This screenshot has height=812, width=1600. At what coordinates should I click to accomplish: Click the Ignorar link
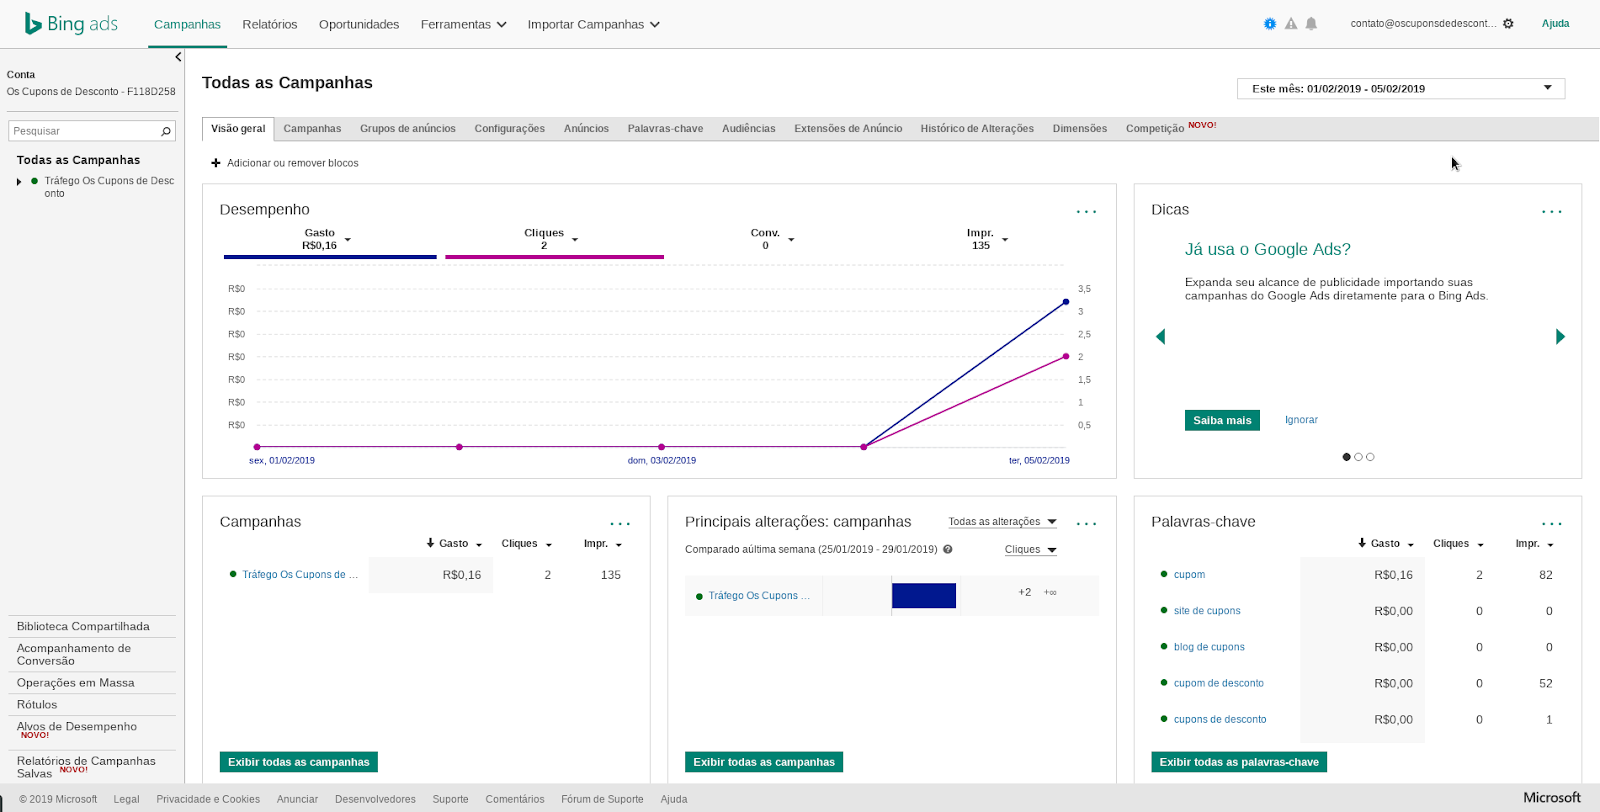(1301, 420)
